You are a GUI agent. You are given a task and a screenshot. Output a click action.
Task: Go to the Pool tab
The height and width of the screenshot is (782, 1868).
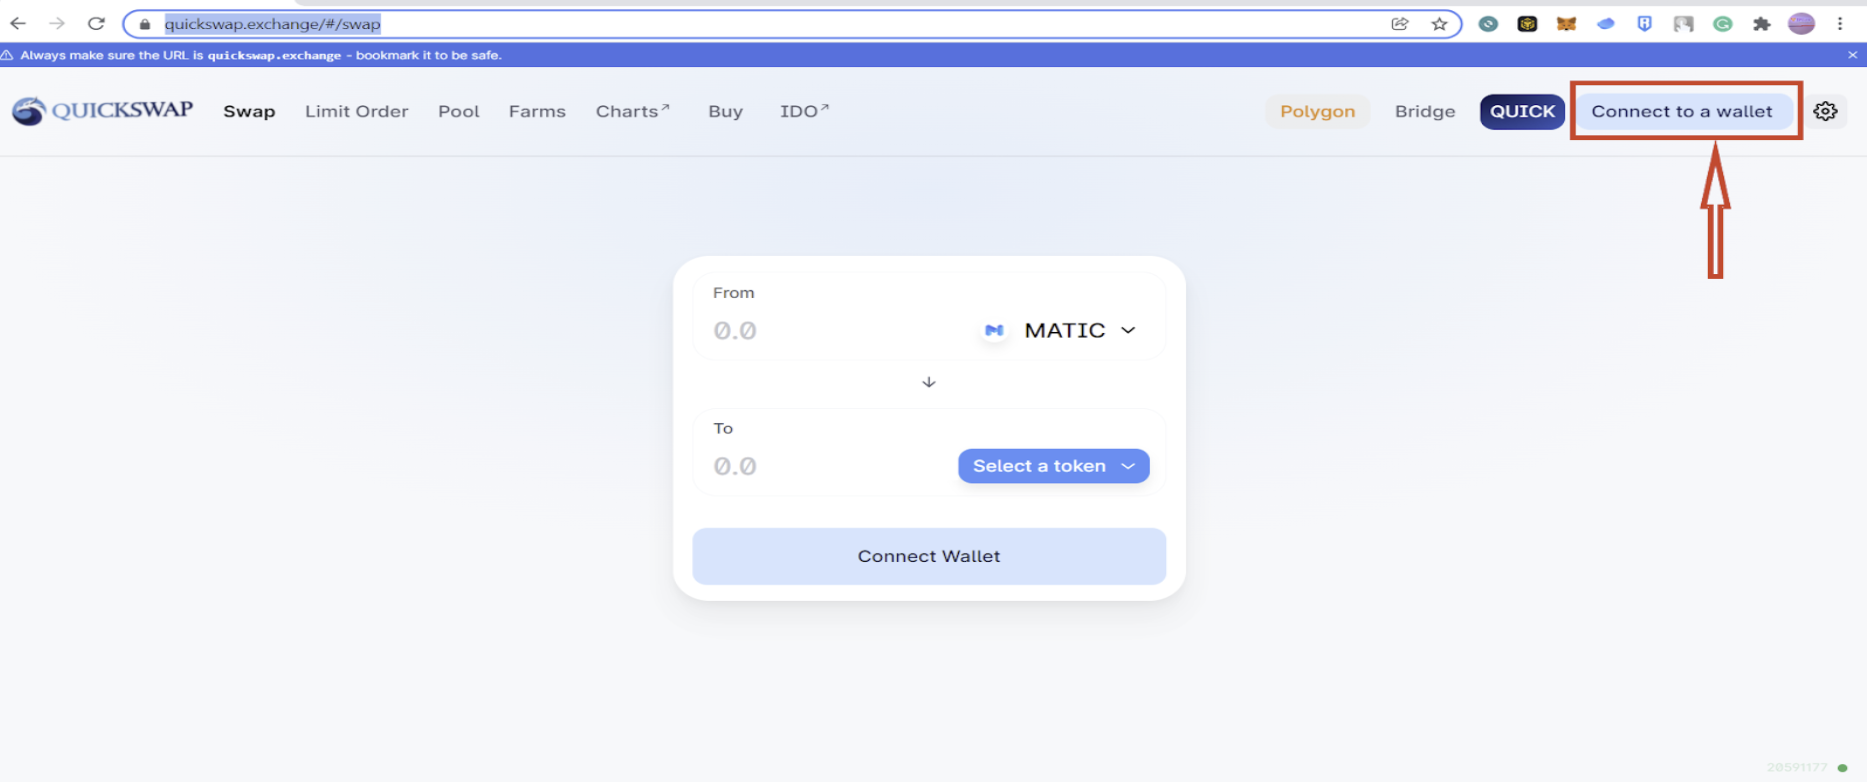point(459,111)
